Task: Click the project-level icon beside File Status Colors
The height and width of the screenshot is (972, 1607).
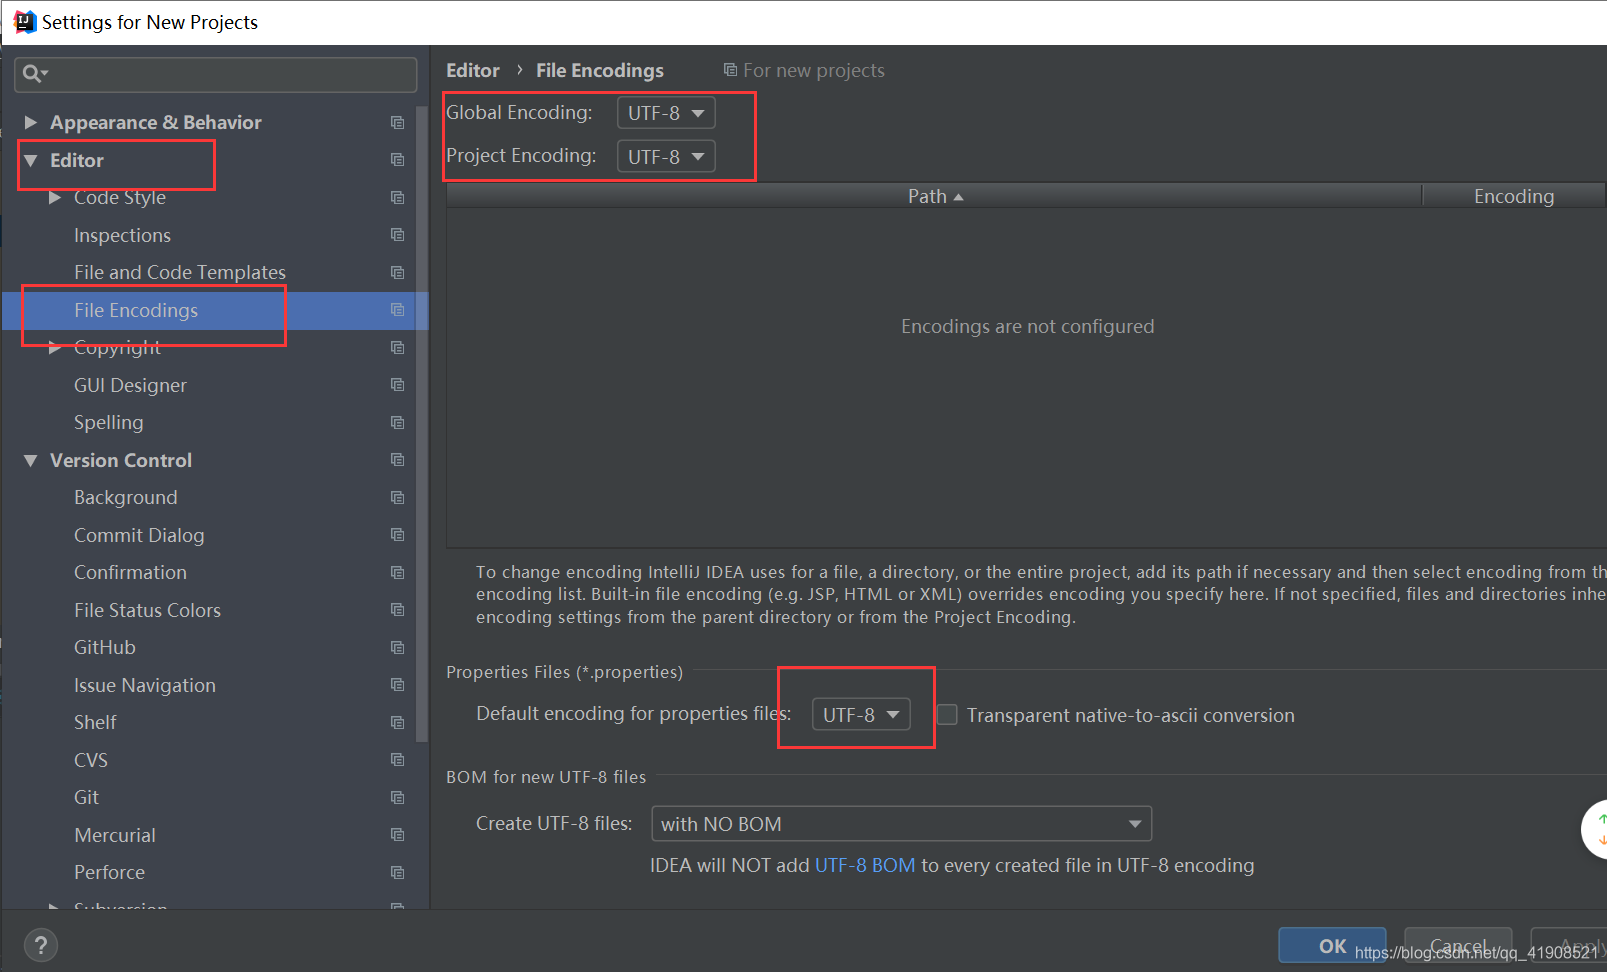Action: point(397,610)
